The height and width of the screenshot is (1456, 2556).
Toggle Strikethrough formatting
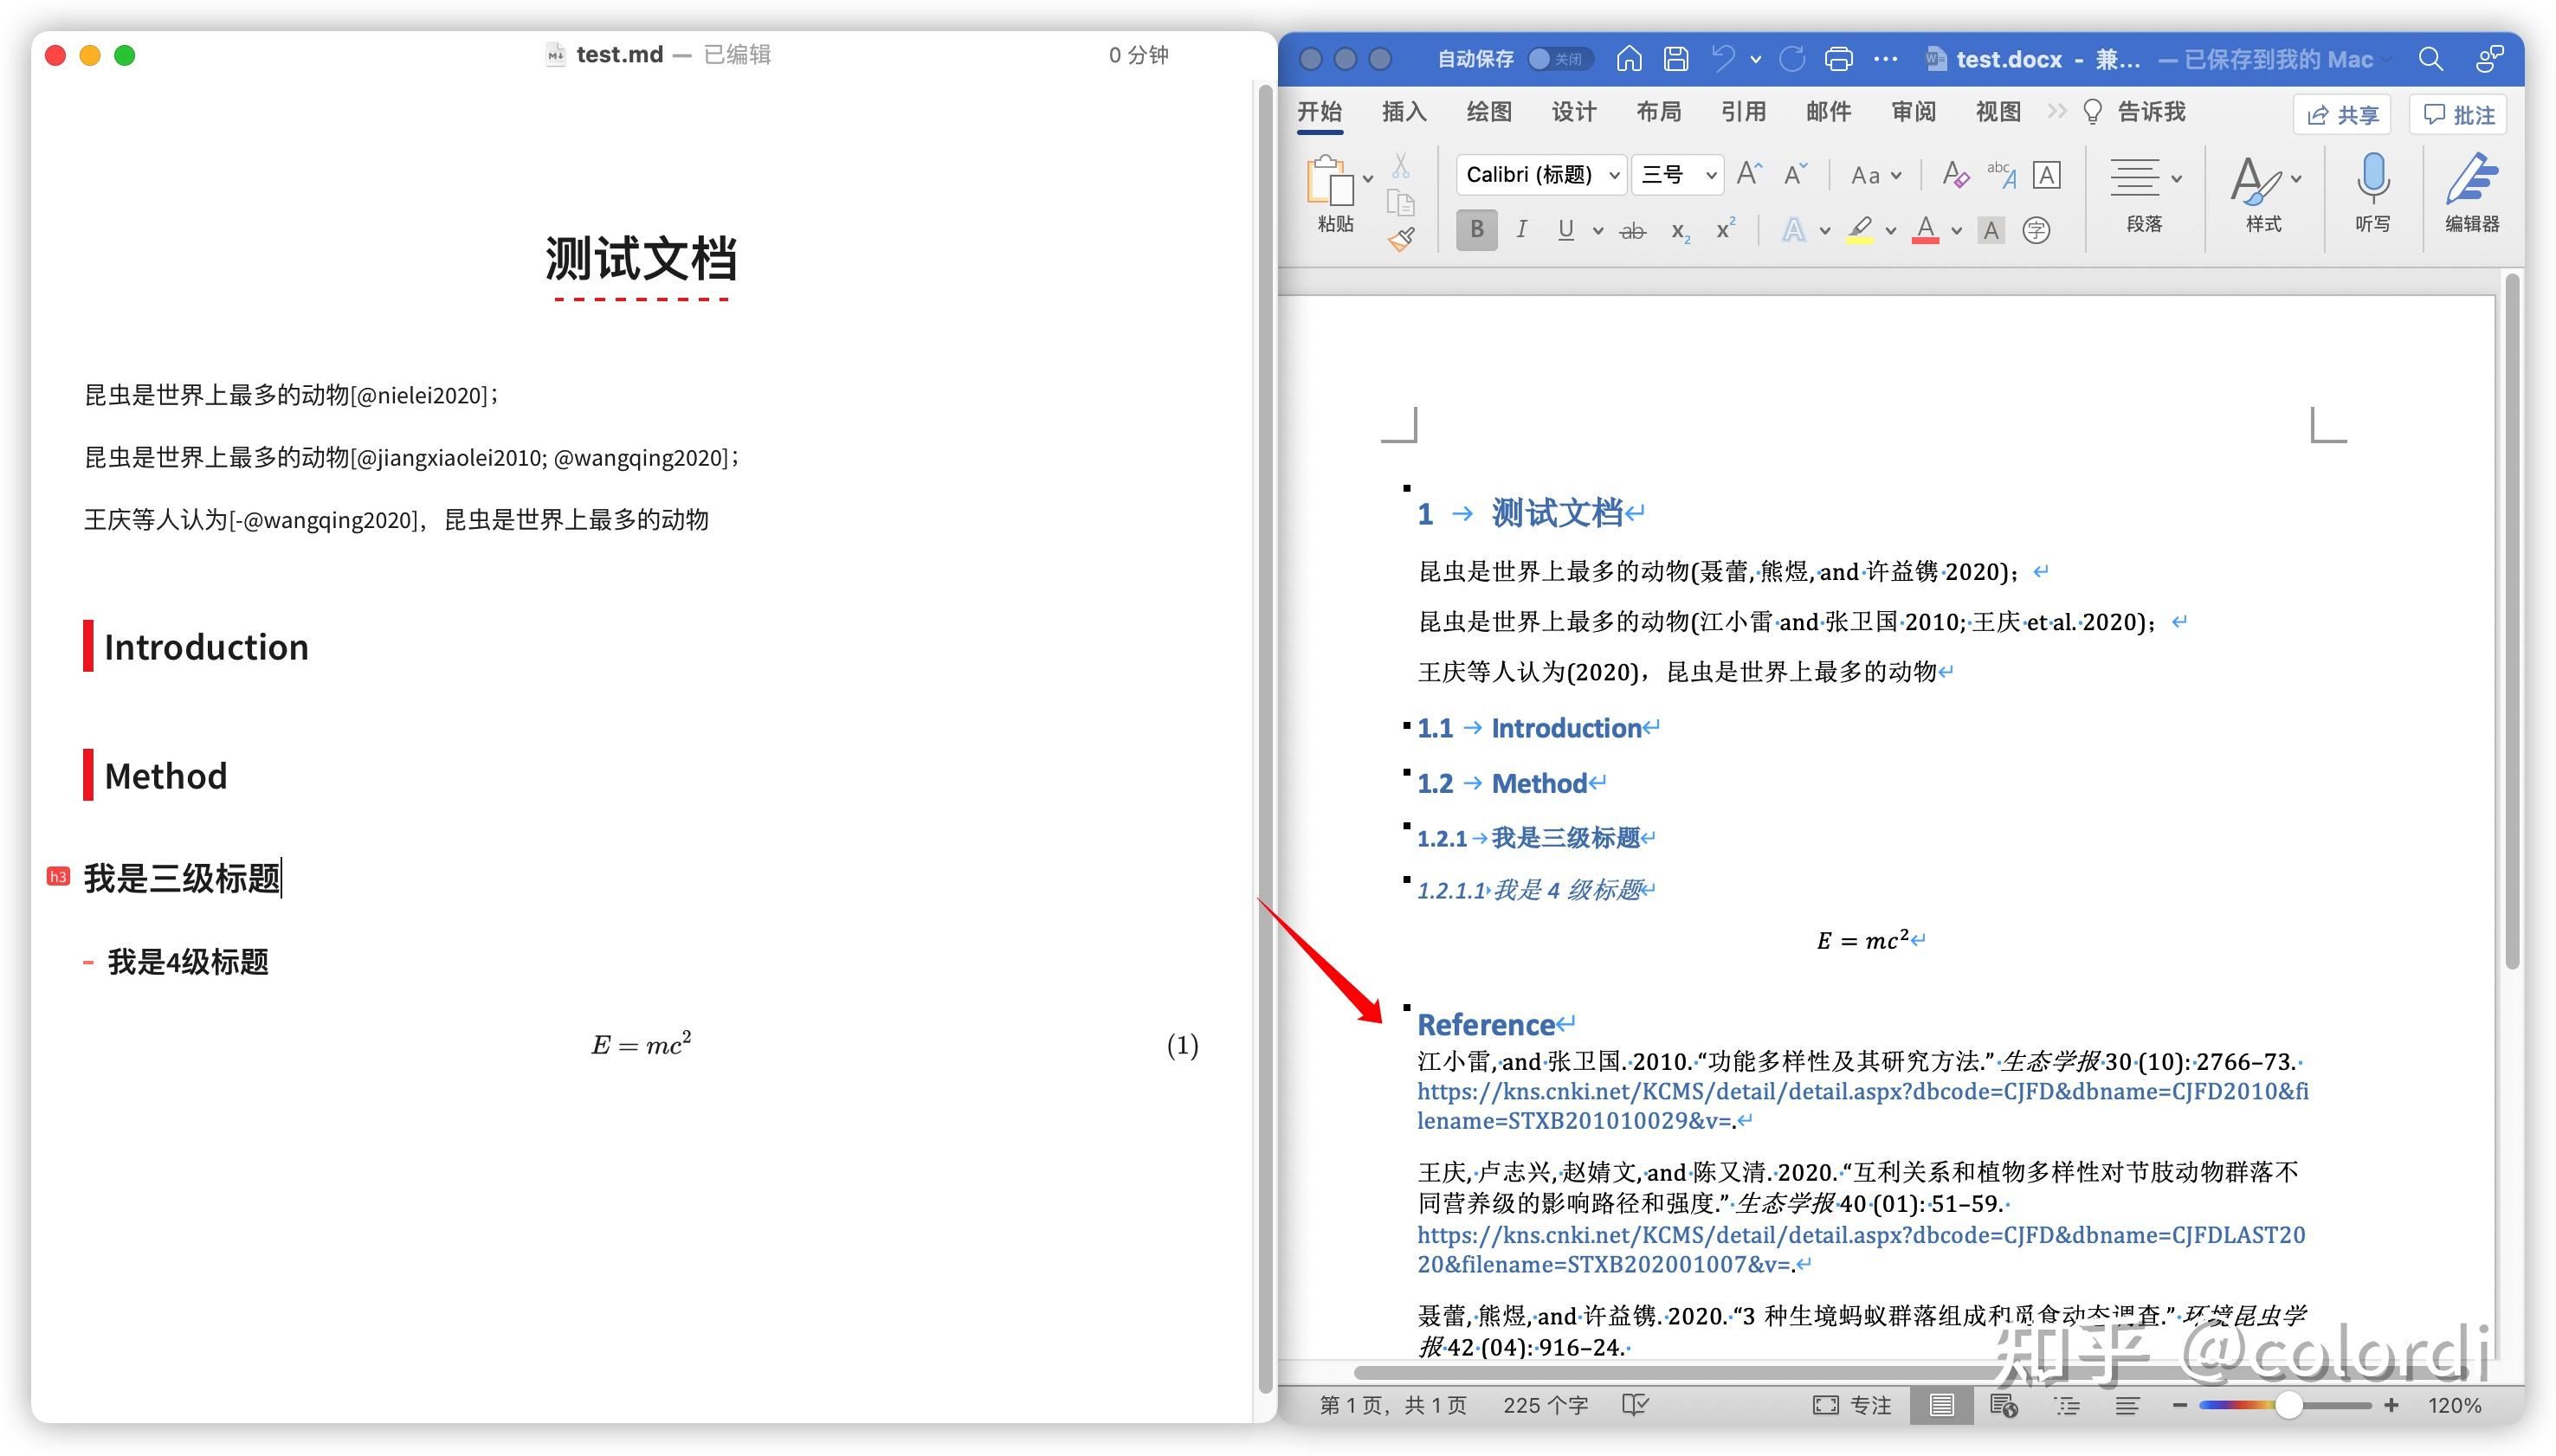1632,231
